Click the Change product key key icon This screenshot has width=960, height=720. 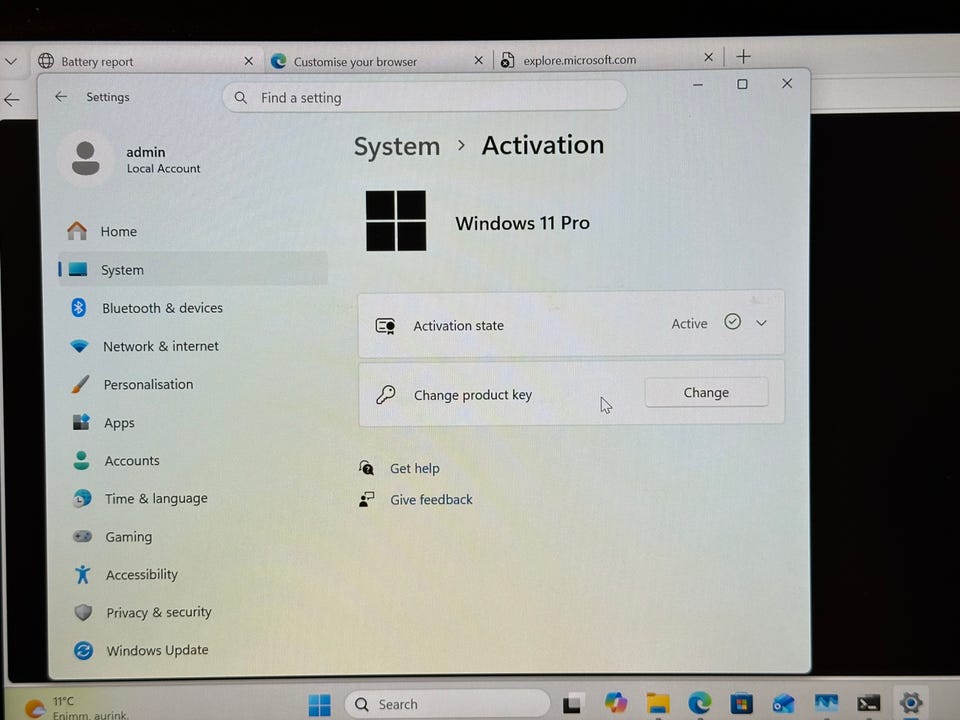[386, 394]
